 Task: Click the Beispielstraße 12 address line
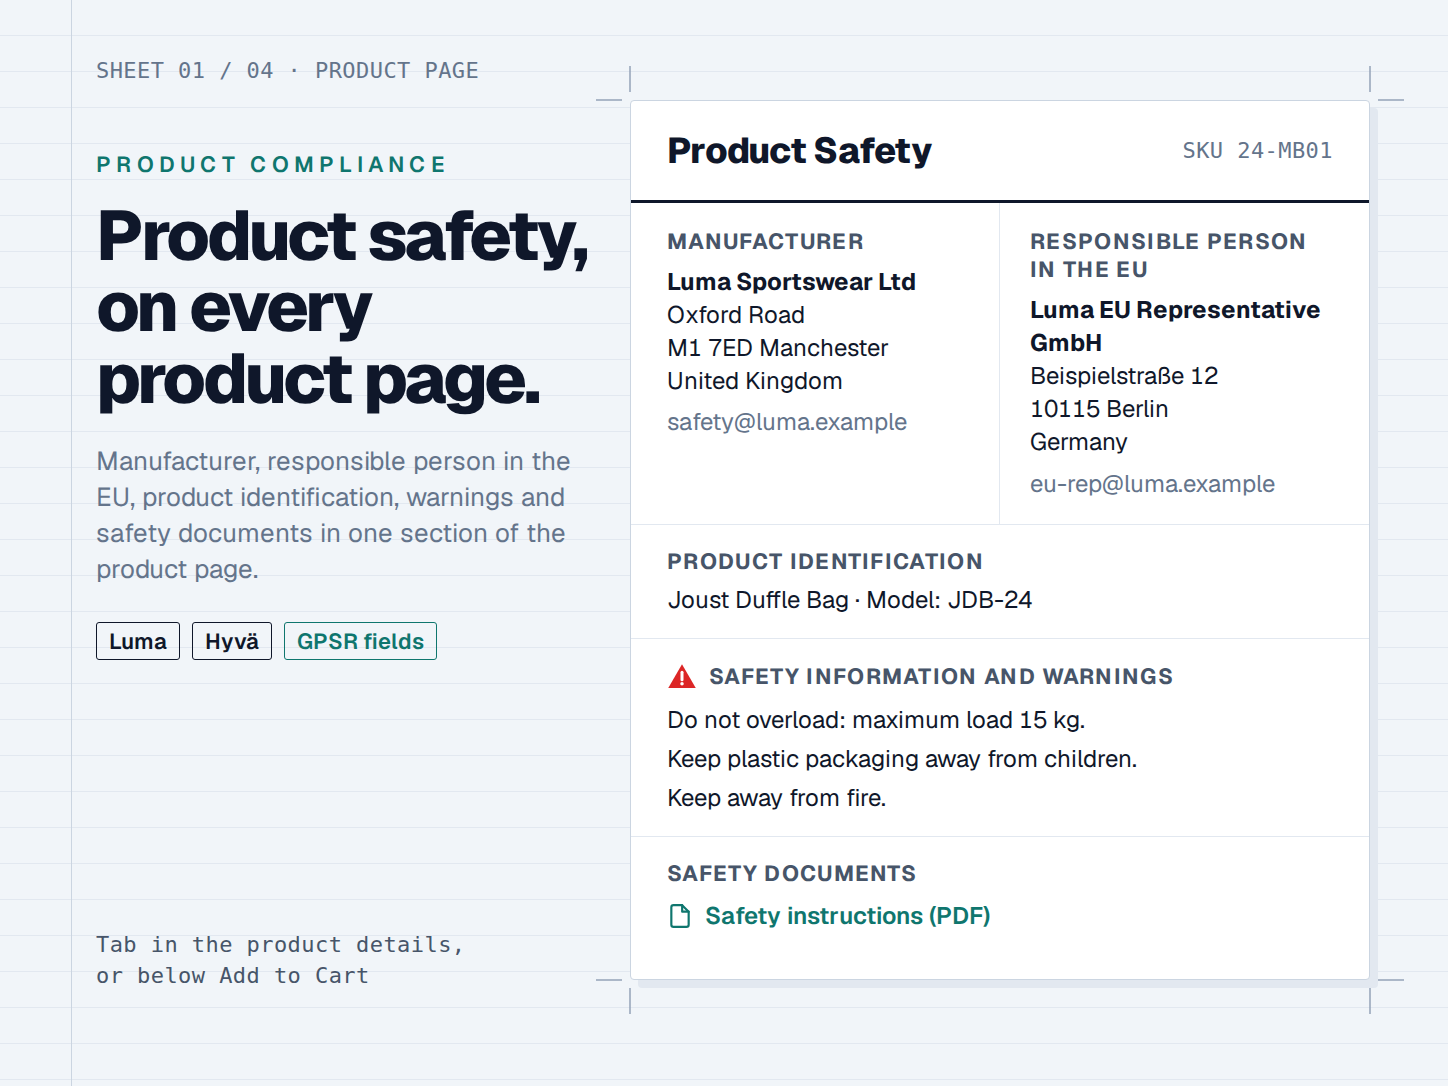(x=1124, y=376)
